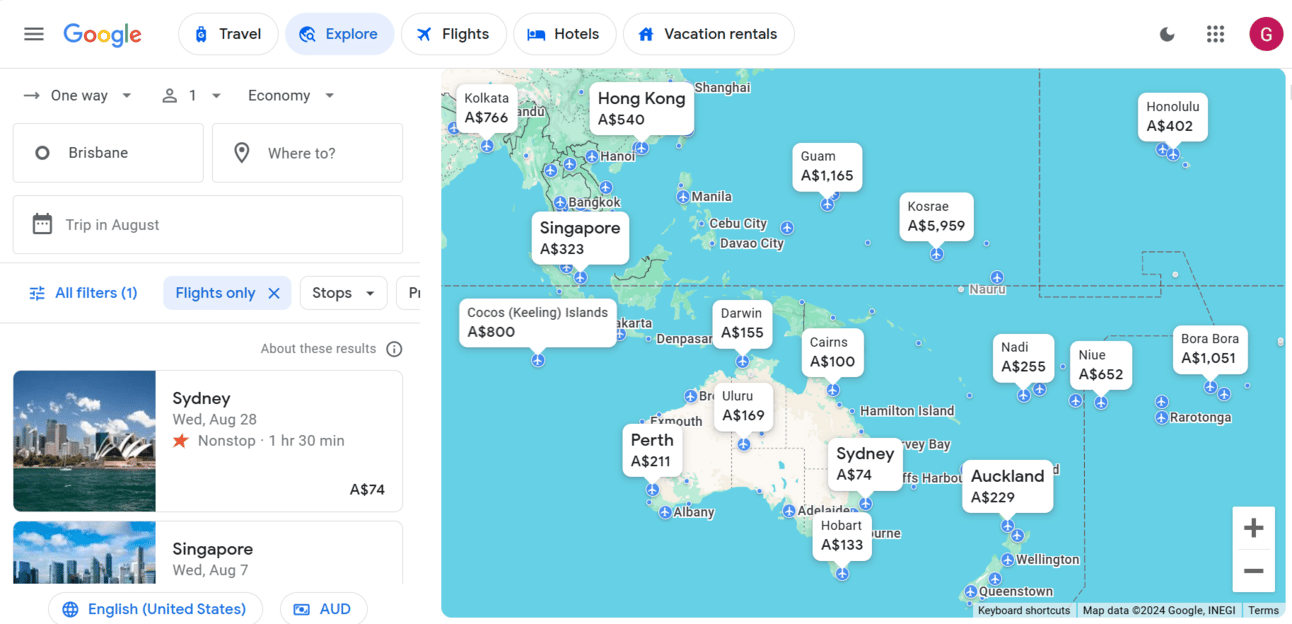Select Bora Bora A$1,051 map label
The image size is (1292, 624).
click(x=1210, y=349)
